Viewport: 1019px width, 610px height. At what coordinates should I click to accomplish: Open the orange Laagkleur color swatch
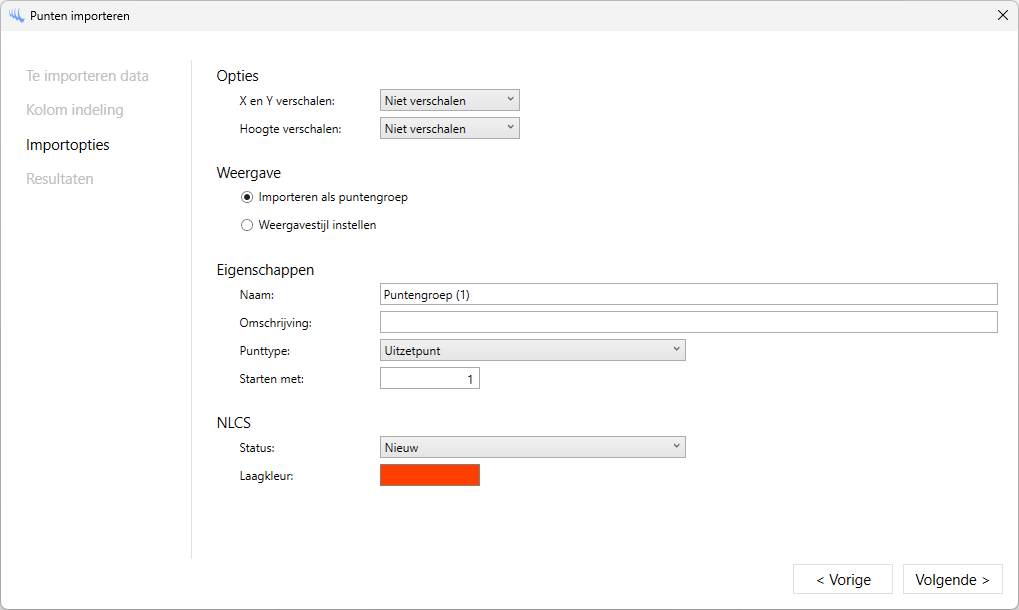coord(430,475)
